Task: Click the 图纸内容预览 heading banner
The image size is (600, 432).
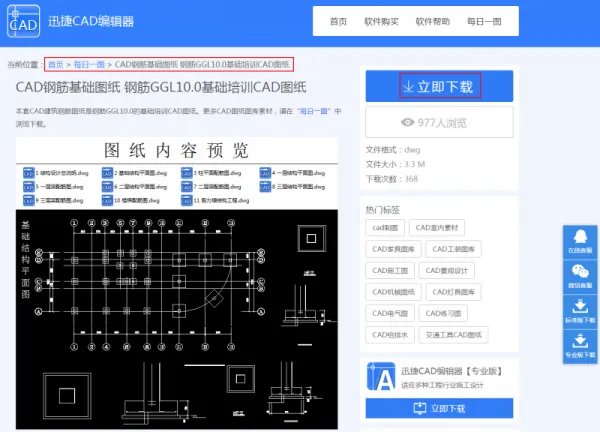Action: coord(177,150)
